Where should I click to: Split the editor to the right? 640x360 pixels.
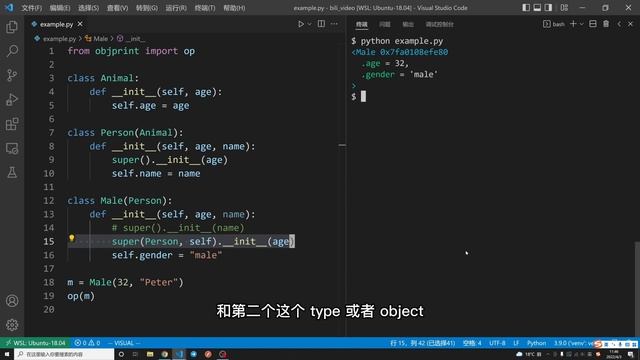(x=321, y=24)
